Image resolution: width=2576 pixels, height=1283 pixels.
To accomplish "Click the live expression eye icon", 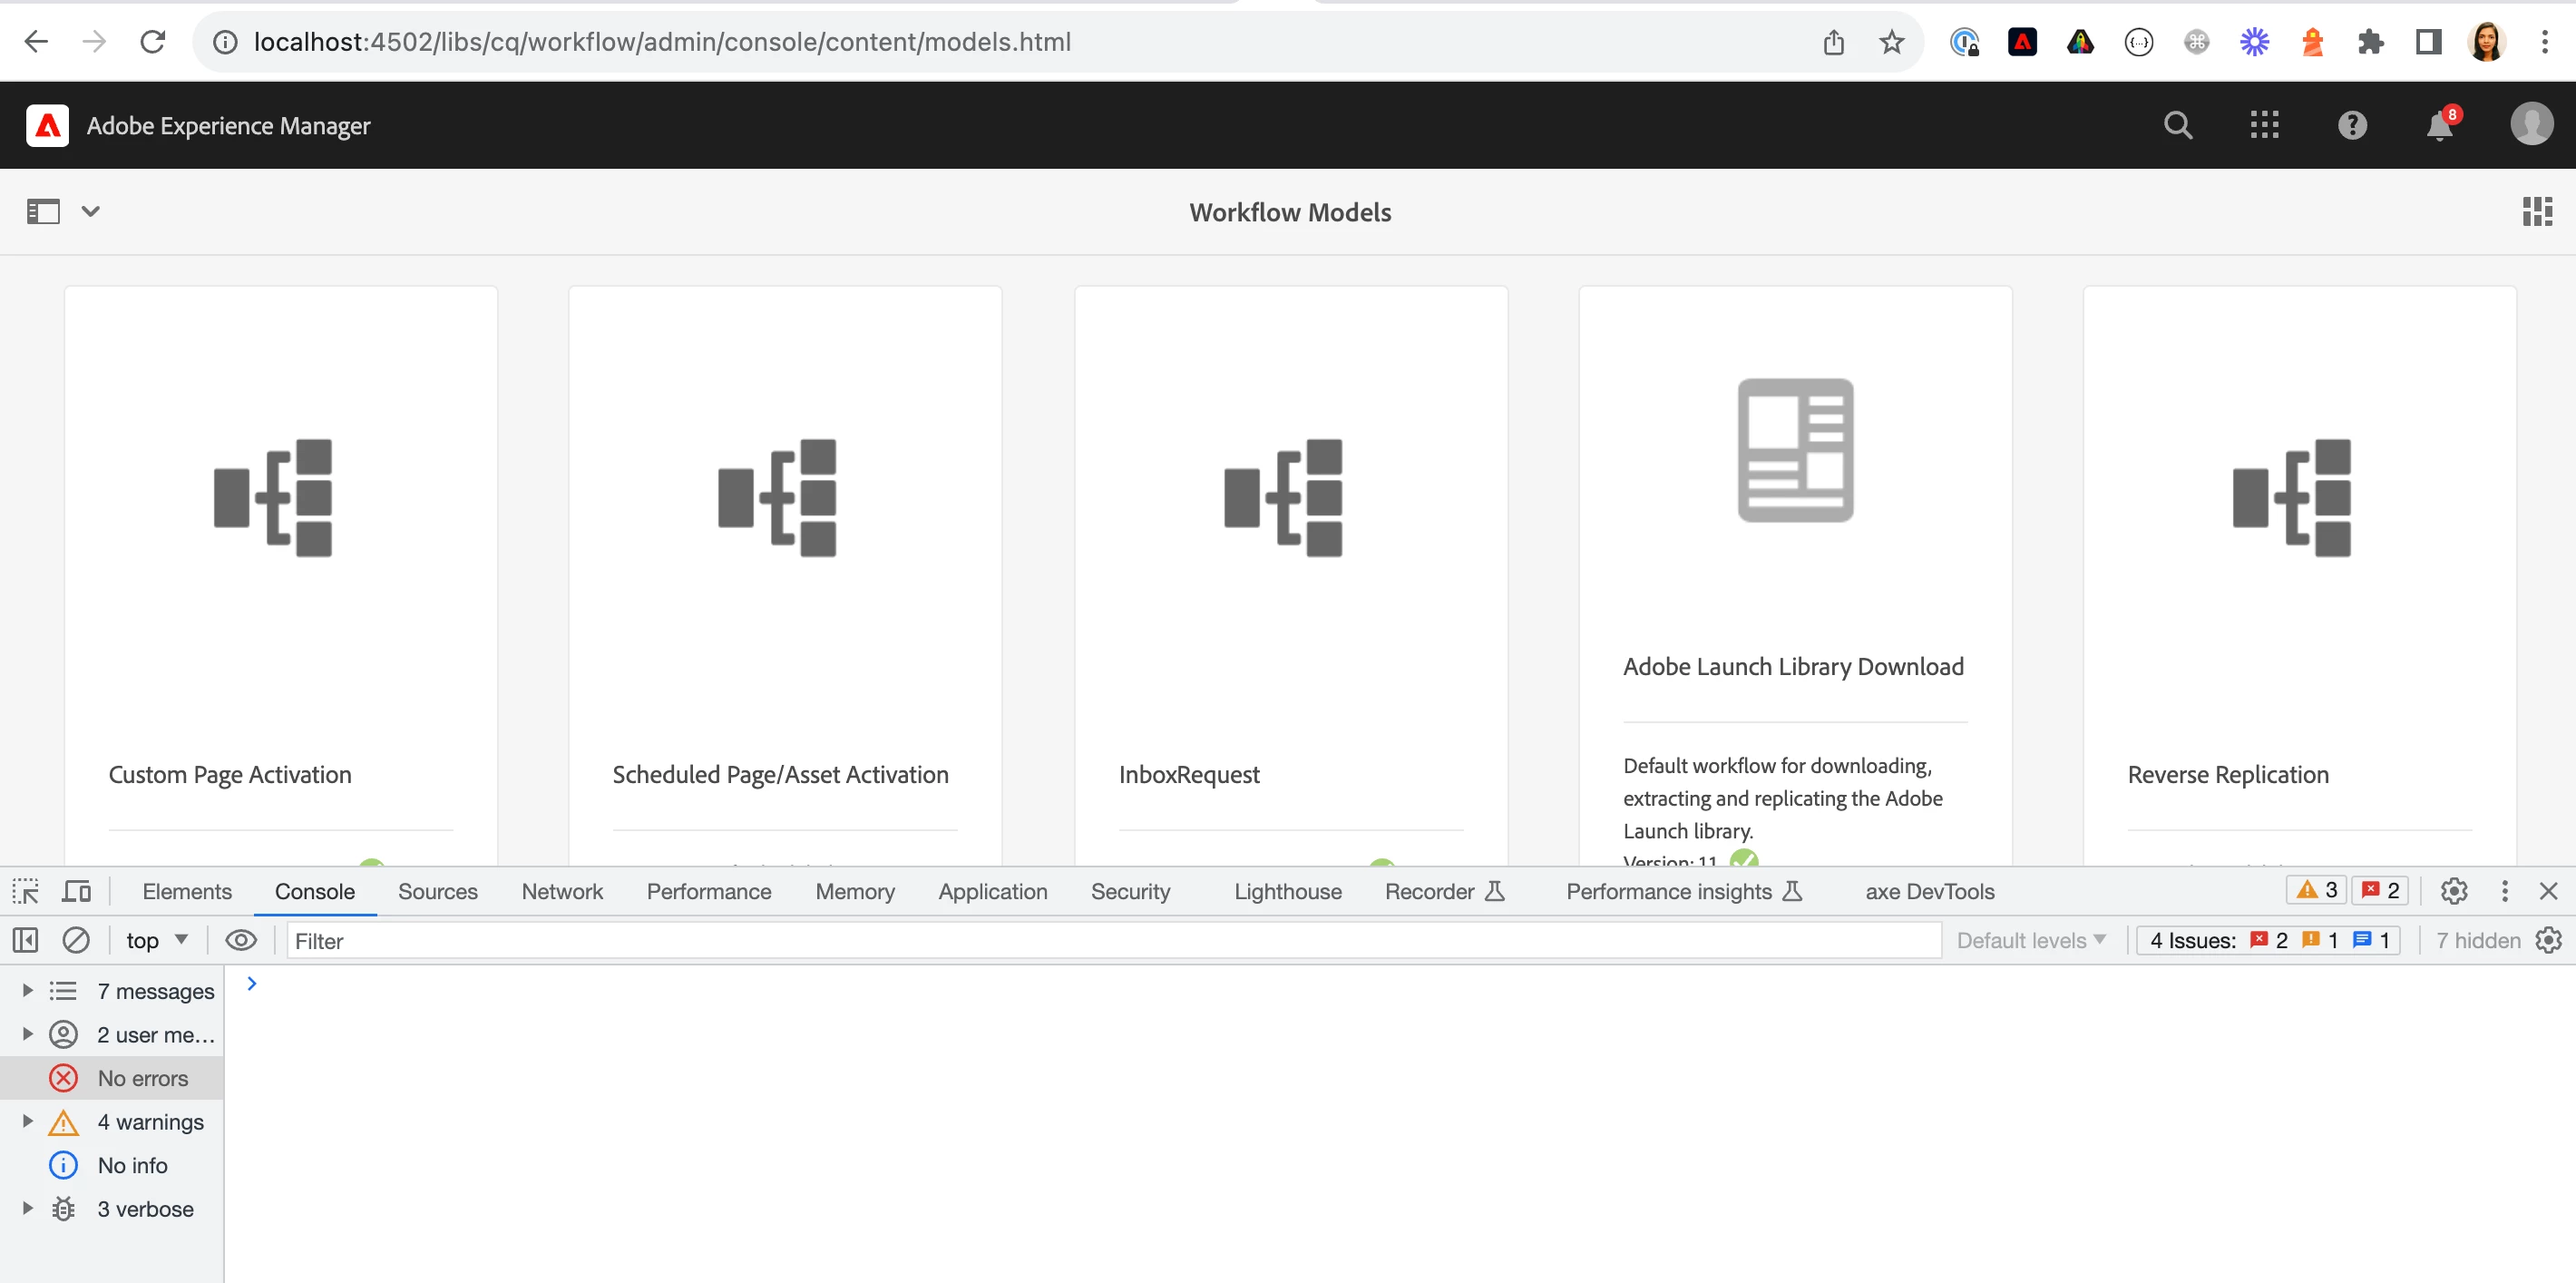I will coord(241,940).
